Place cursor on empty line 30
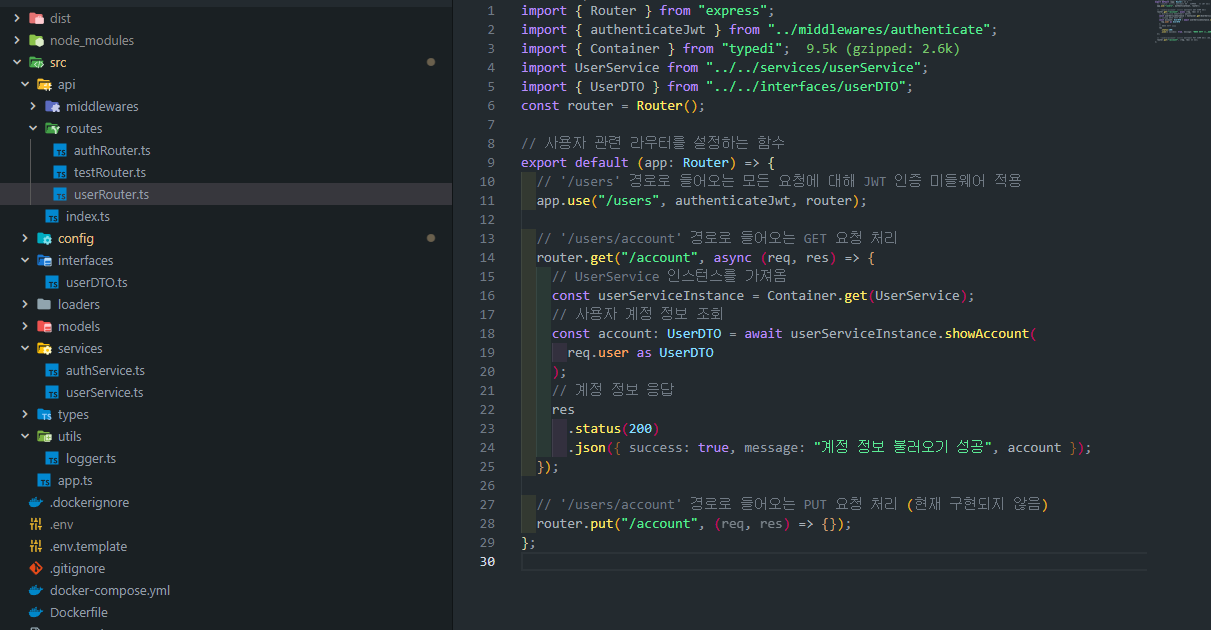1211x630 pixels. point(834,562)
